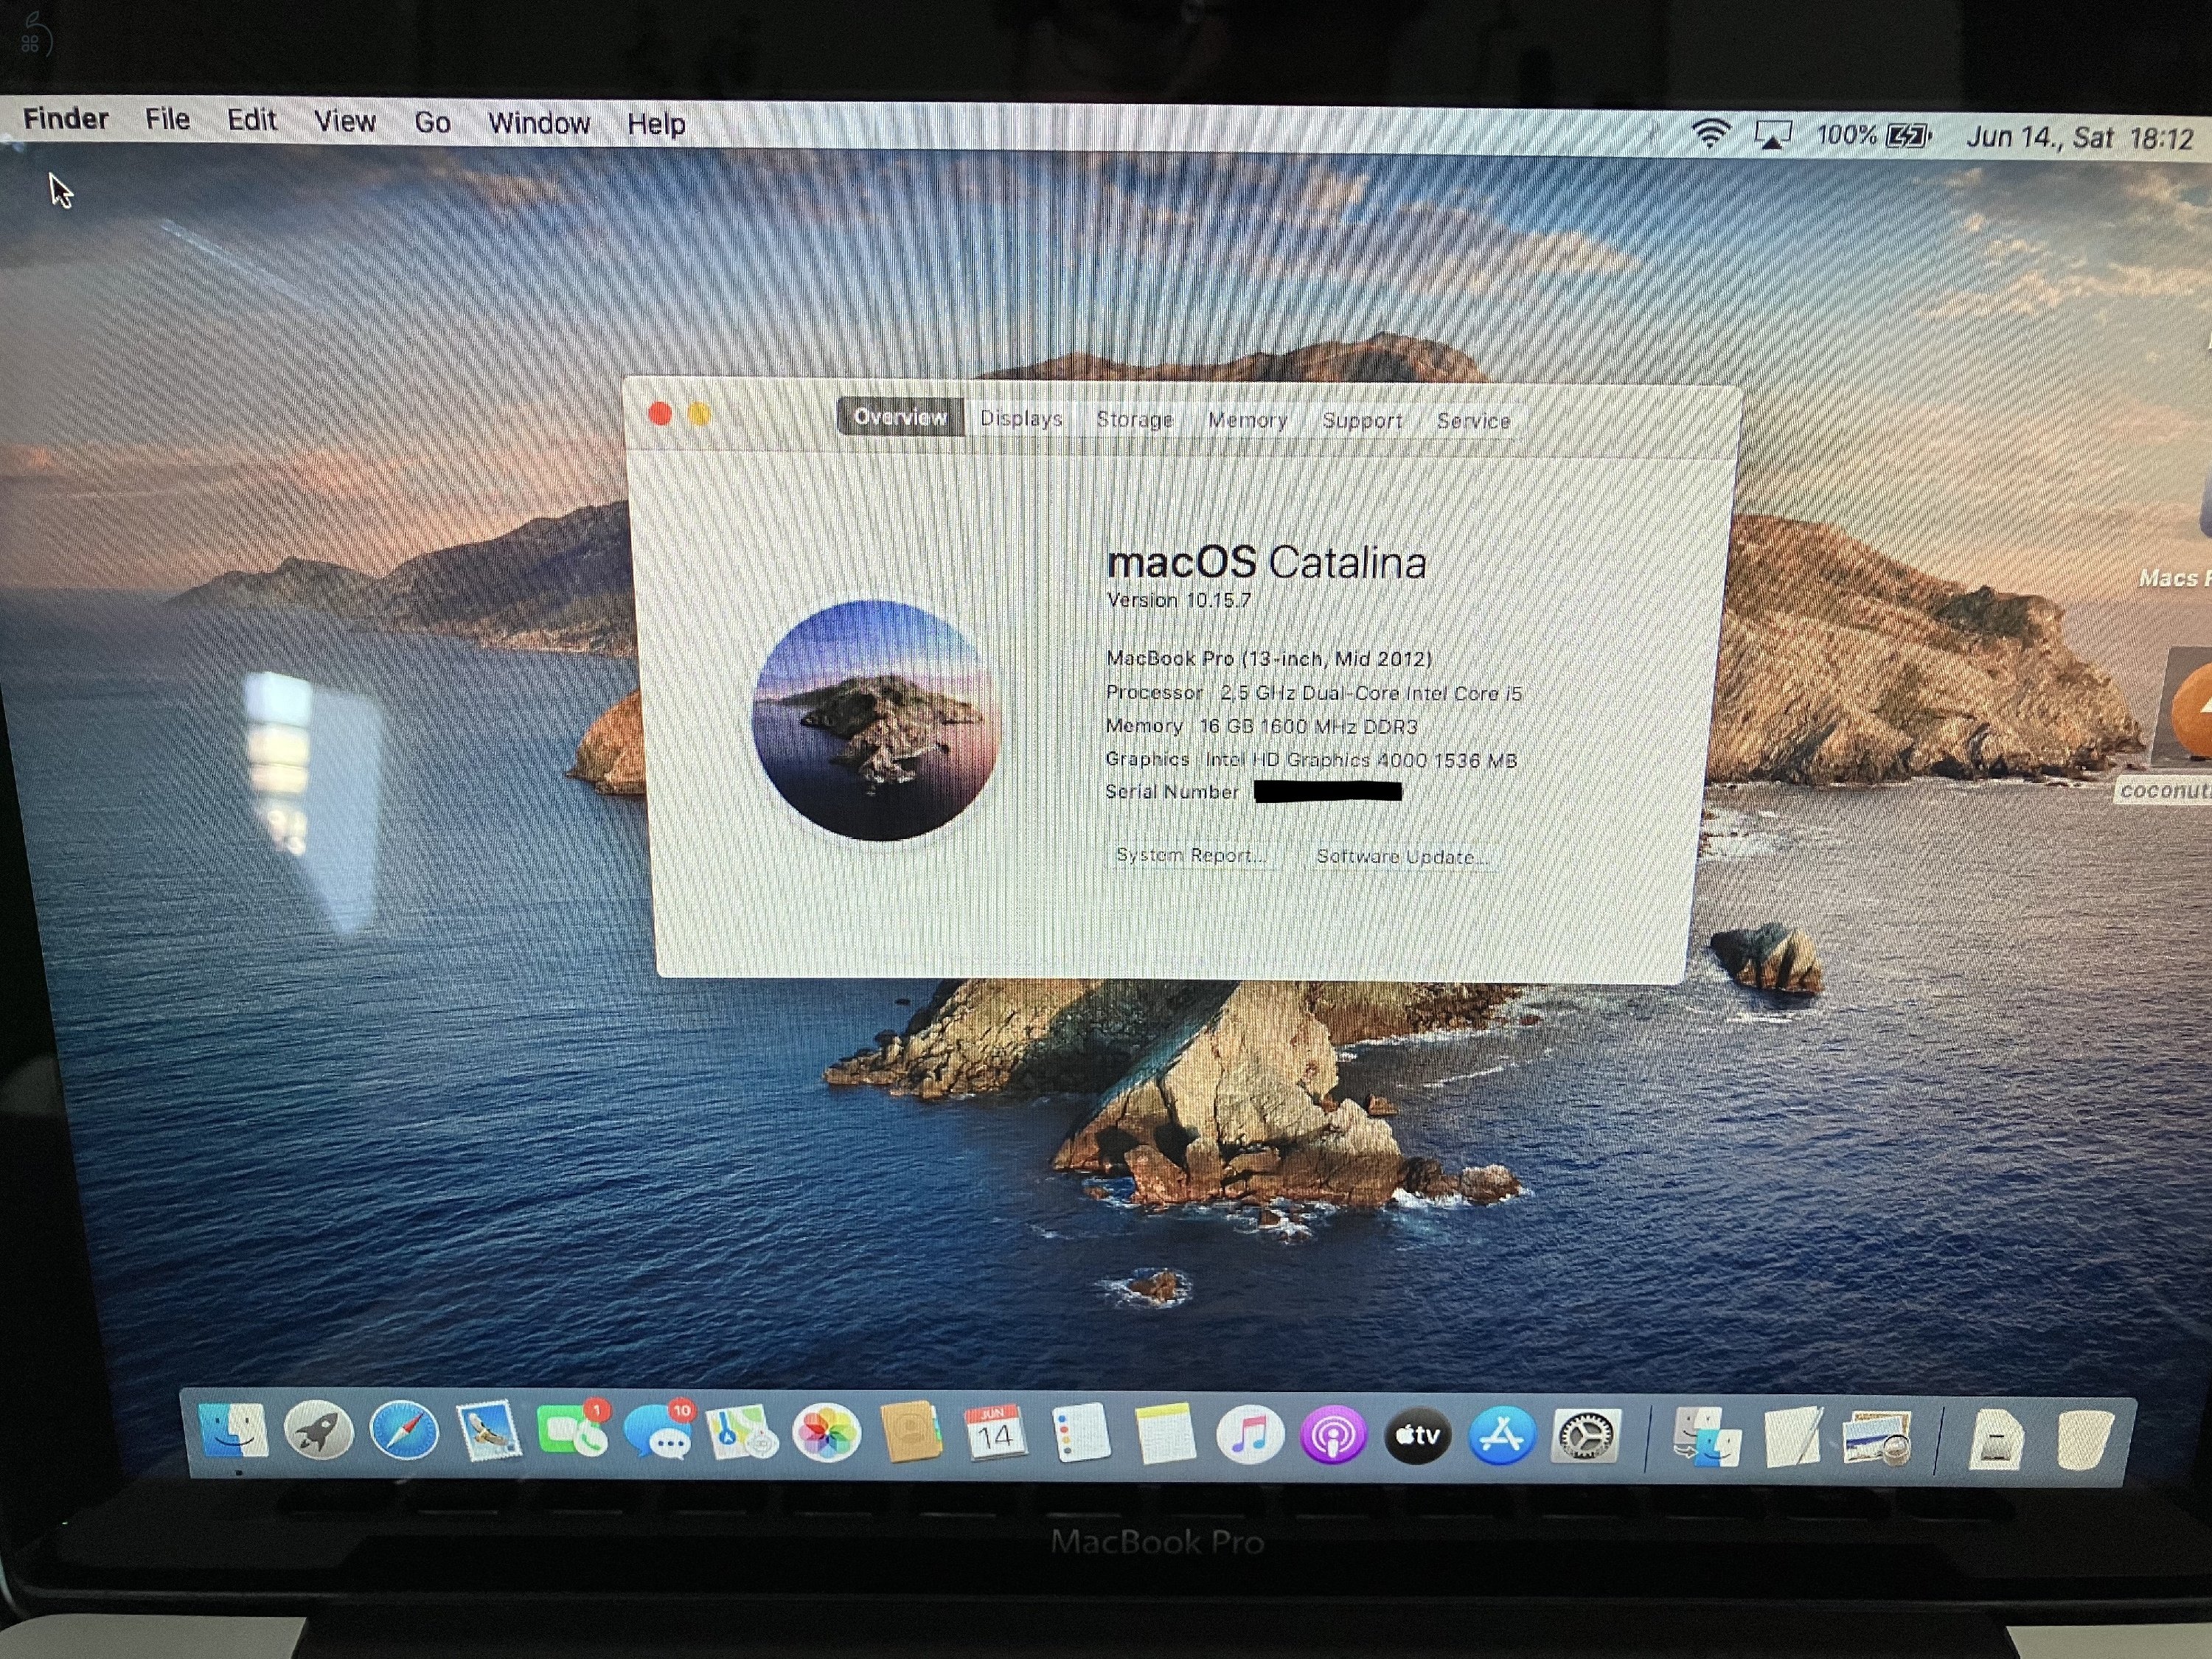Image resolution: width=2212 pixels, height=1659 pixels.
Task: Open Music app in the Dock
Action: tap(1250, 1435)
